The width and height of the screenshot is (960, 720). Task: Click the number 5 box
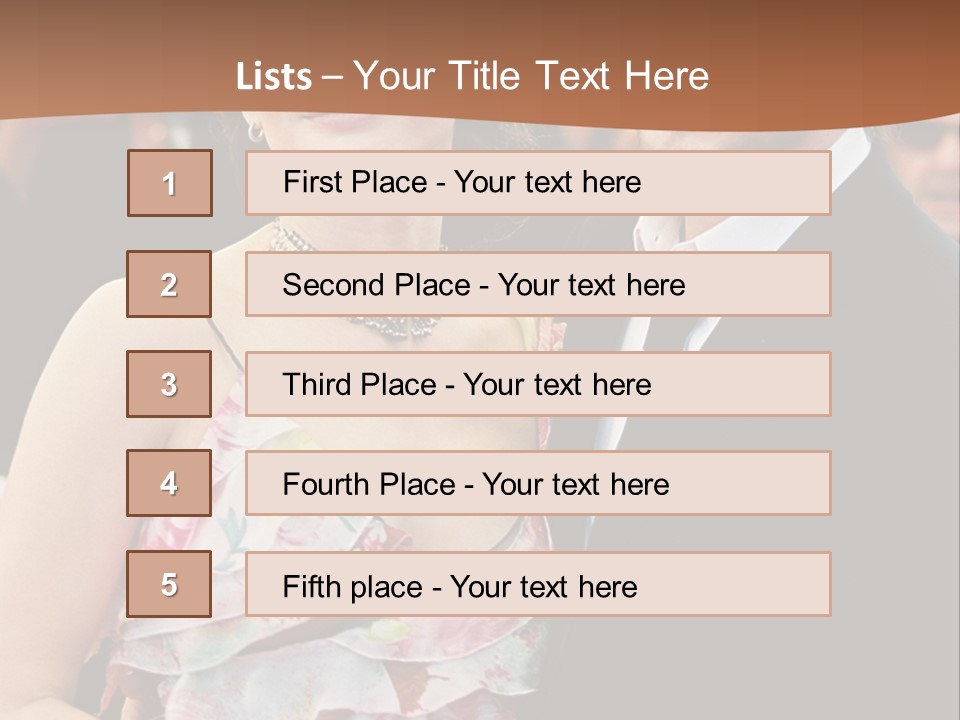[x=169, y=584]
